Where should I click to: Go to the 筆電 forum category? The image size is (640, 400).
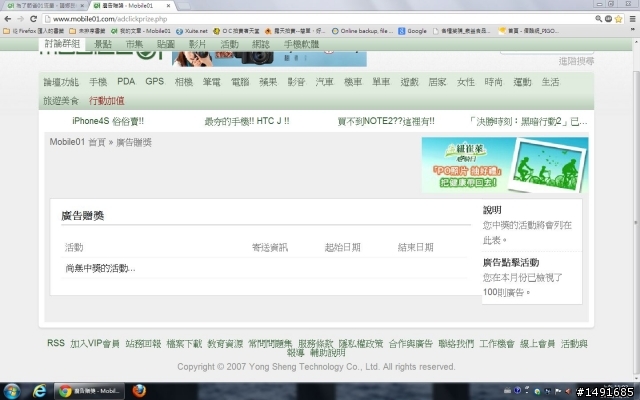211,82
